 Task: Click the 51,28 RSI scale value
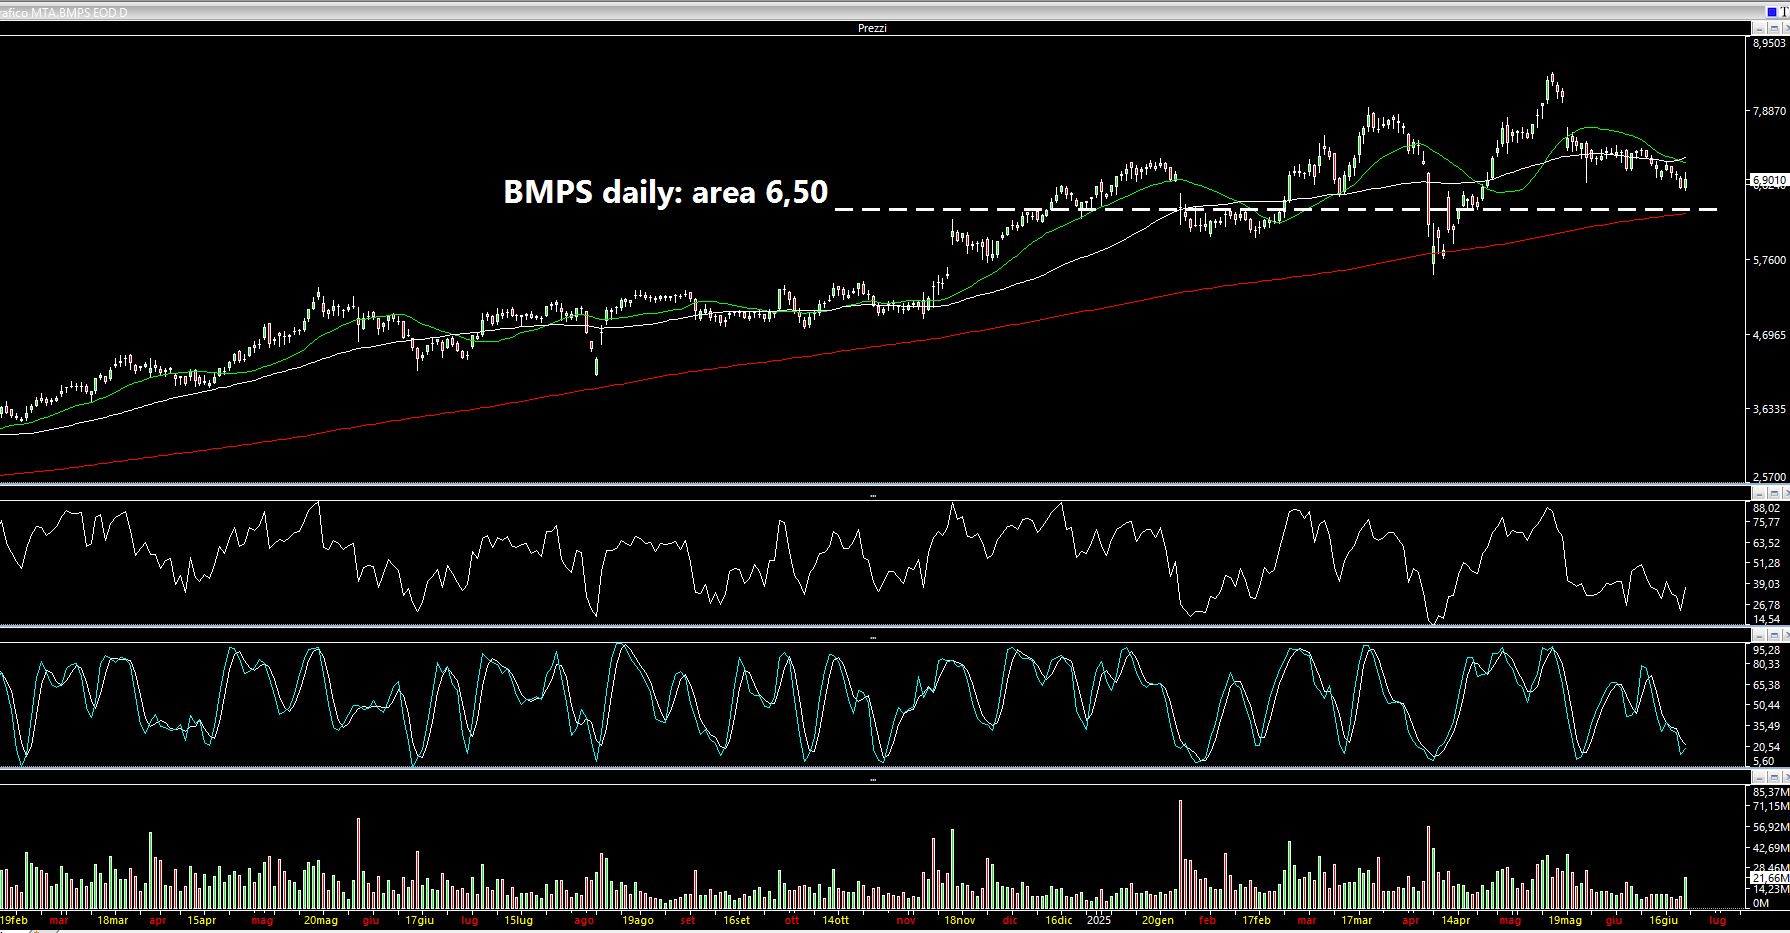[x=1766, y=564]
